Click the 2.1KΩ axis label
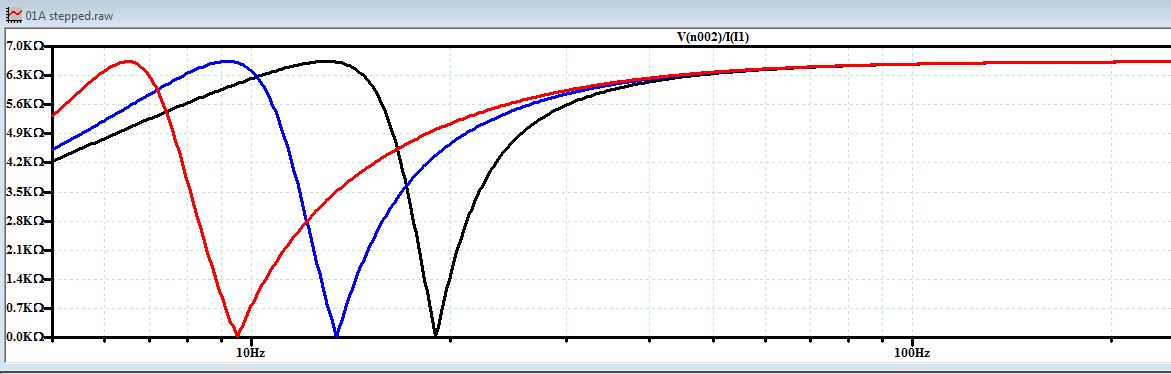The height and width of the screenshot is (374, 1171). pyautogui.click(x=24, y=250)
